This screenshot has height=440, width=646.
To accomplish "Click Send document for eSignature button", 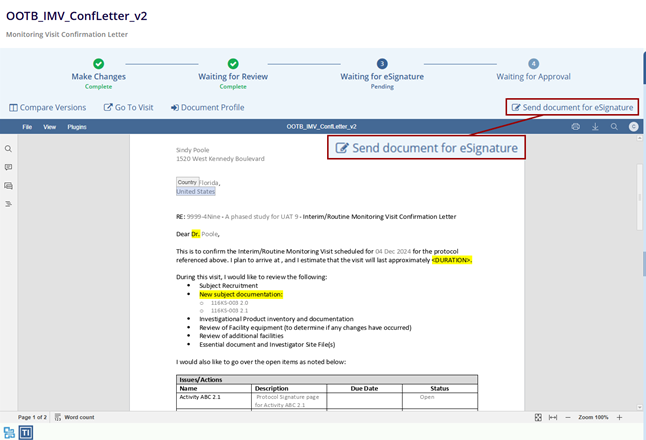I will [572, 107].
